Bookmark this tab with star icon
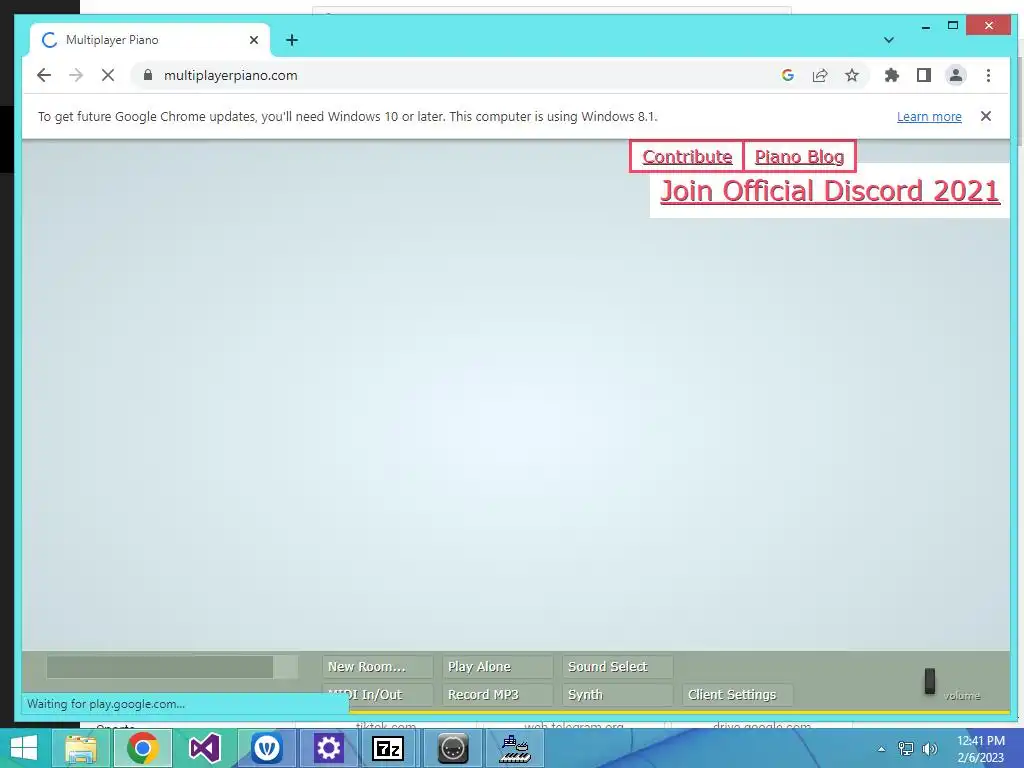Screen dimensions: 1024x768 pos(852,75)
